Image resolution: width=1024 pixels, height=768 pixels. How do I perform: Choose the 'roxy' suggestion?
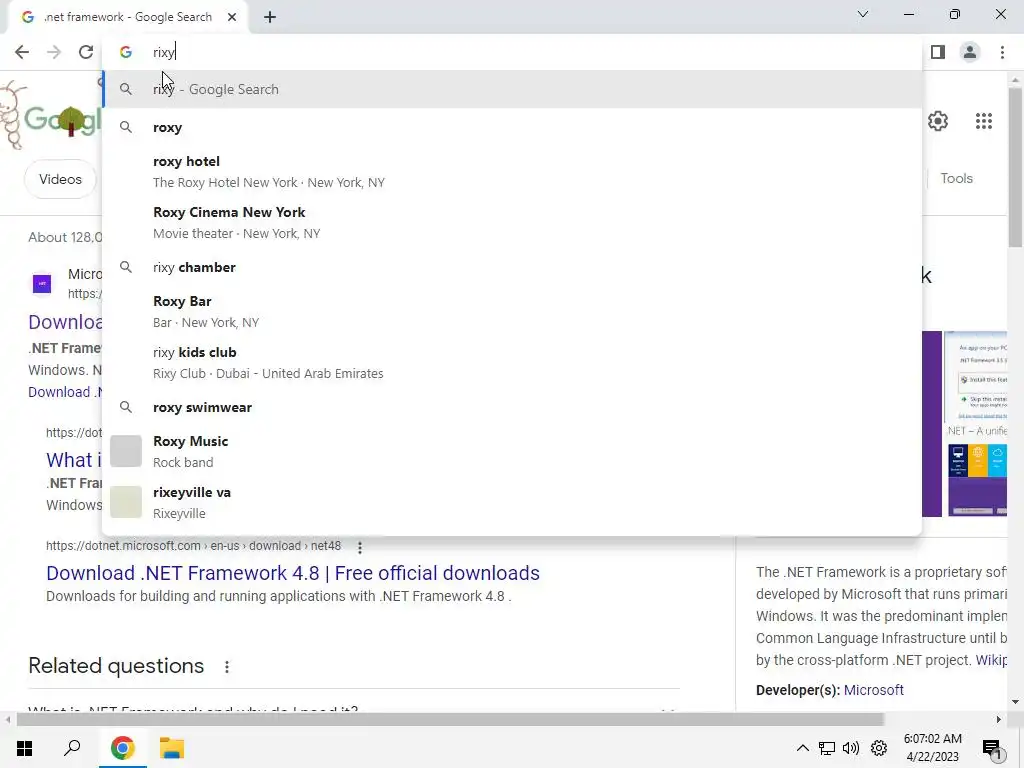513,127
